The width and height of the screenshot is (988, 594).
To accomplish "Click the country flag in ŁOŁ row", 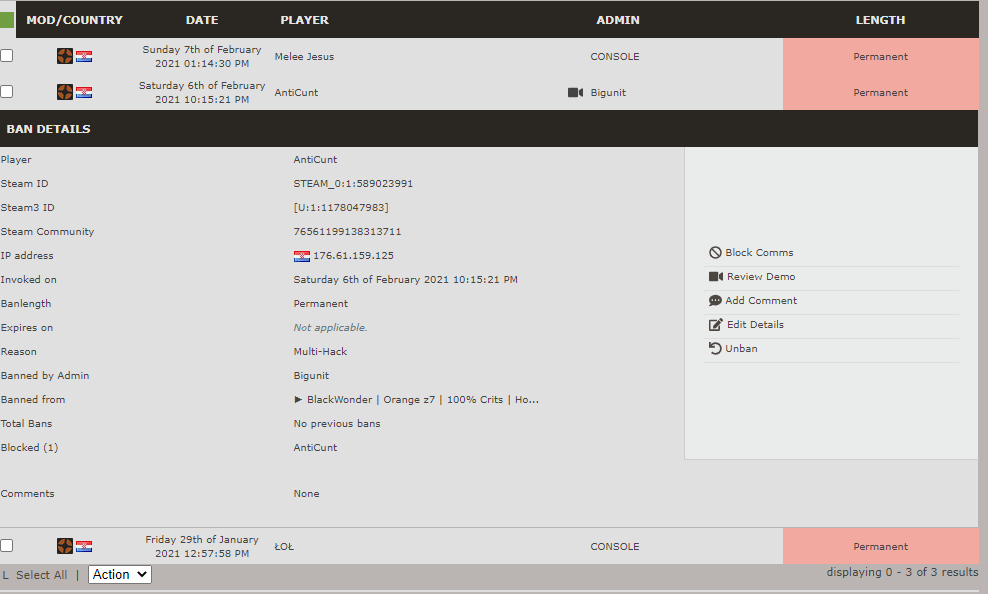I will [x=84, y=546].
